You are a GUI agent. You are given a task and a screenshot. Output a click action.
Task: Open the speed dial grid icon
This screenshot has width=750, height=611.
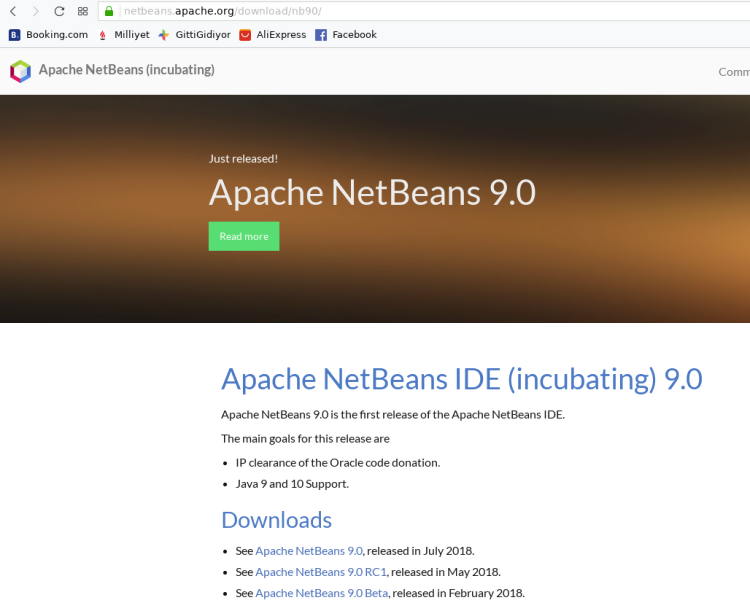(83, 11)
